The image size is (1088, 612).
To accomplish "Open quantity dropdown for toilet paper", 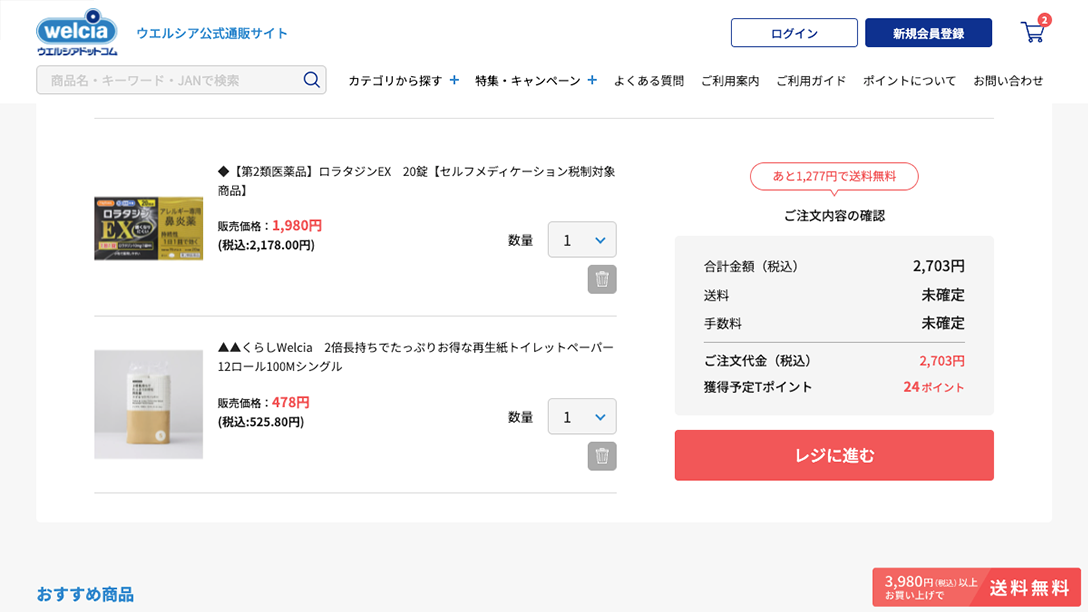I will pos(582,416).
